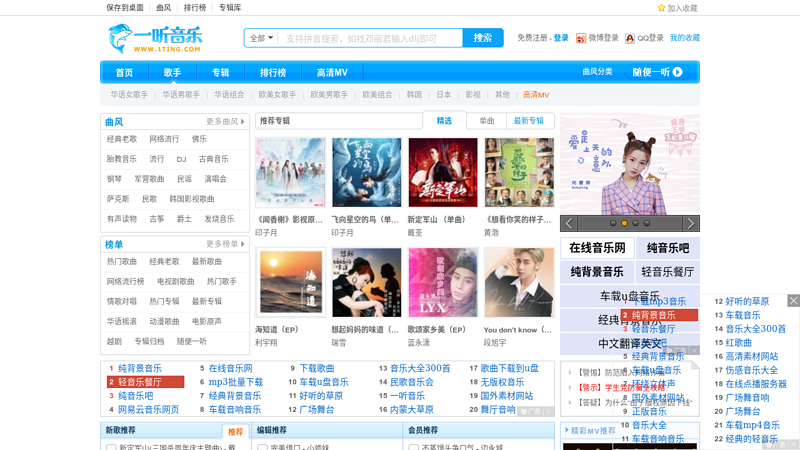
Task: Open the 歌手 nav tab
Action: click(172, 72)
